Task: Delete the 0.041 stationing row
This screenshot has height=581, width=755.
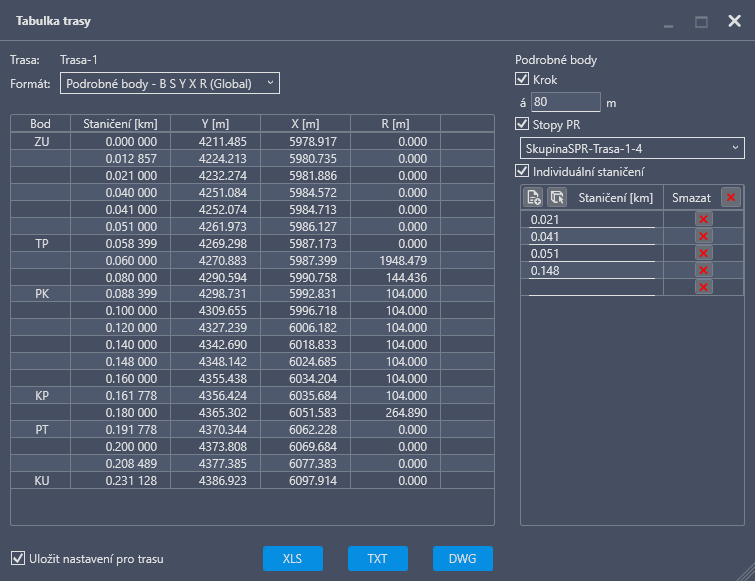Action: 702,236
